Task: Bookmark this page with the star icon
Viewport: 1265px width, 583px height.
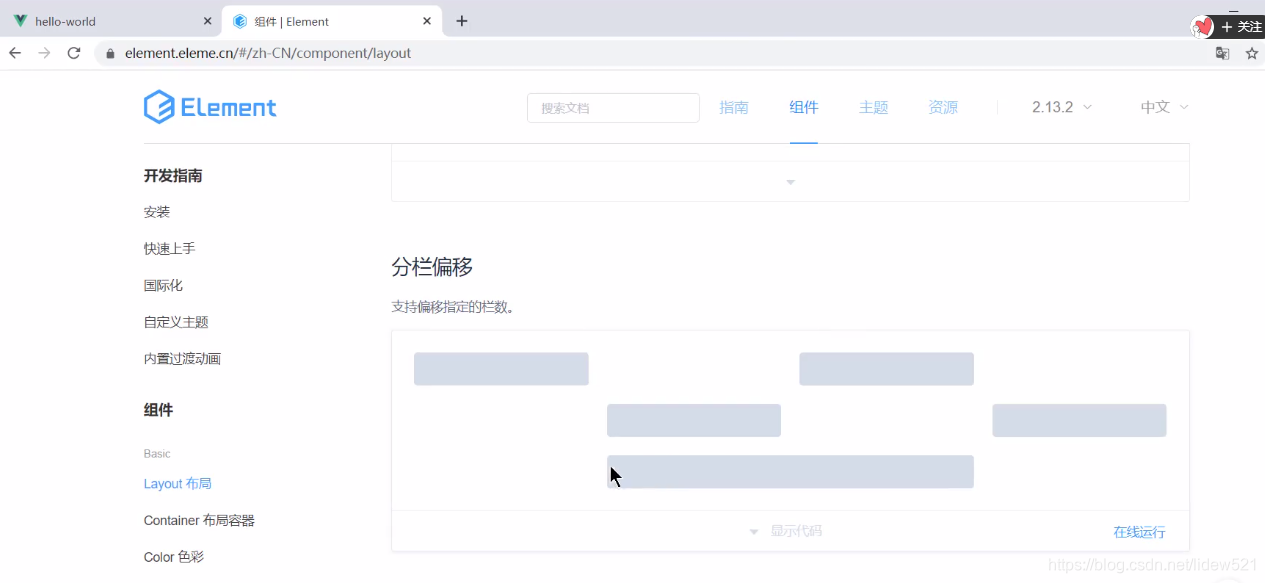Action: coord(1251,53)
